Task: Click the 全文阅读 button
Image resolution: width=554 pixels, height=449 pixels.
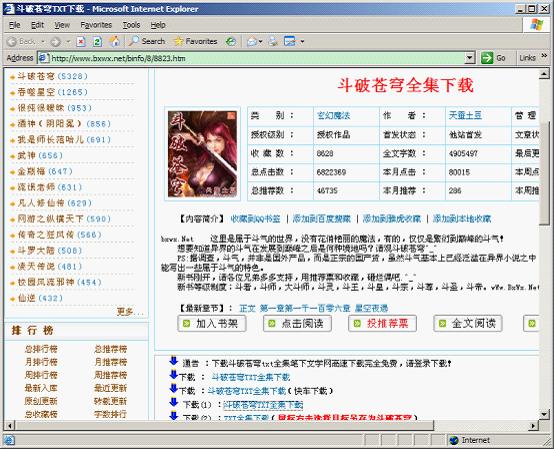Action: (467, 323)
